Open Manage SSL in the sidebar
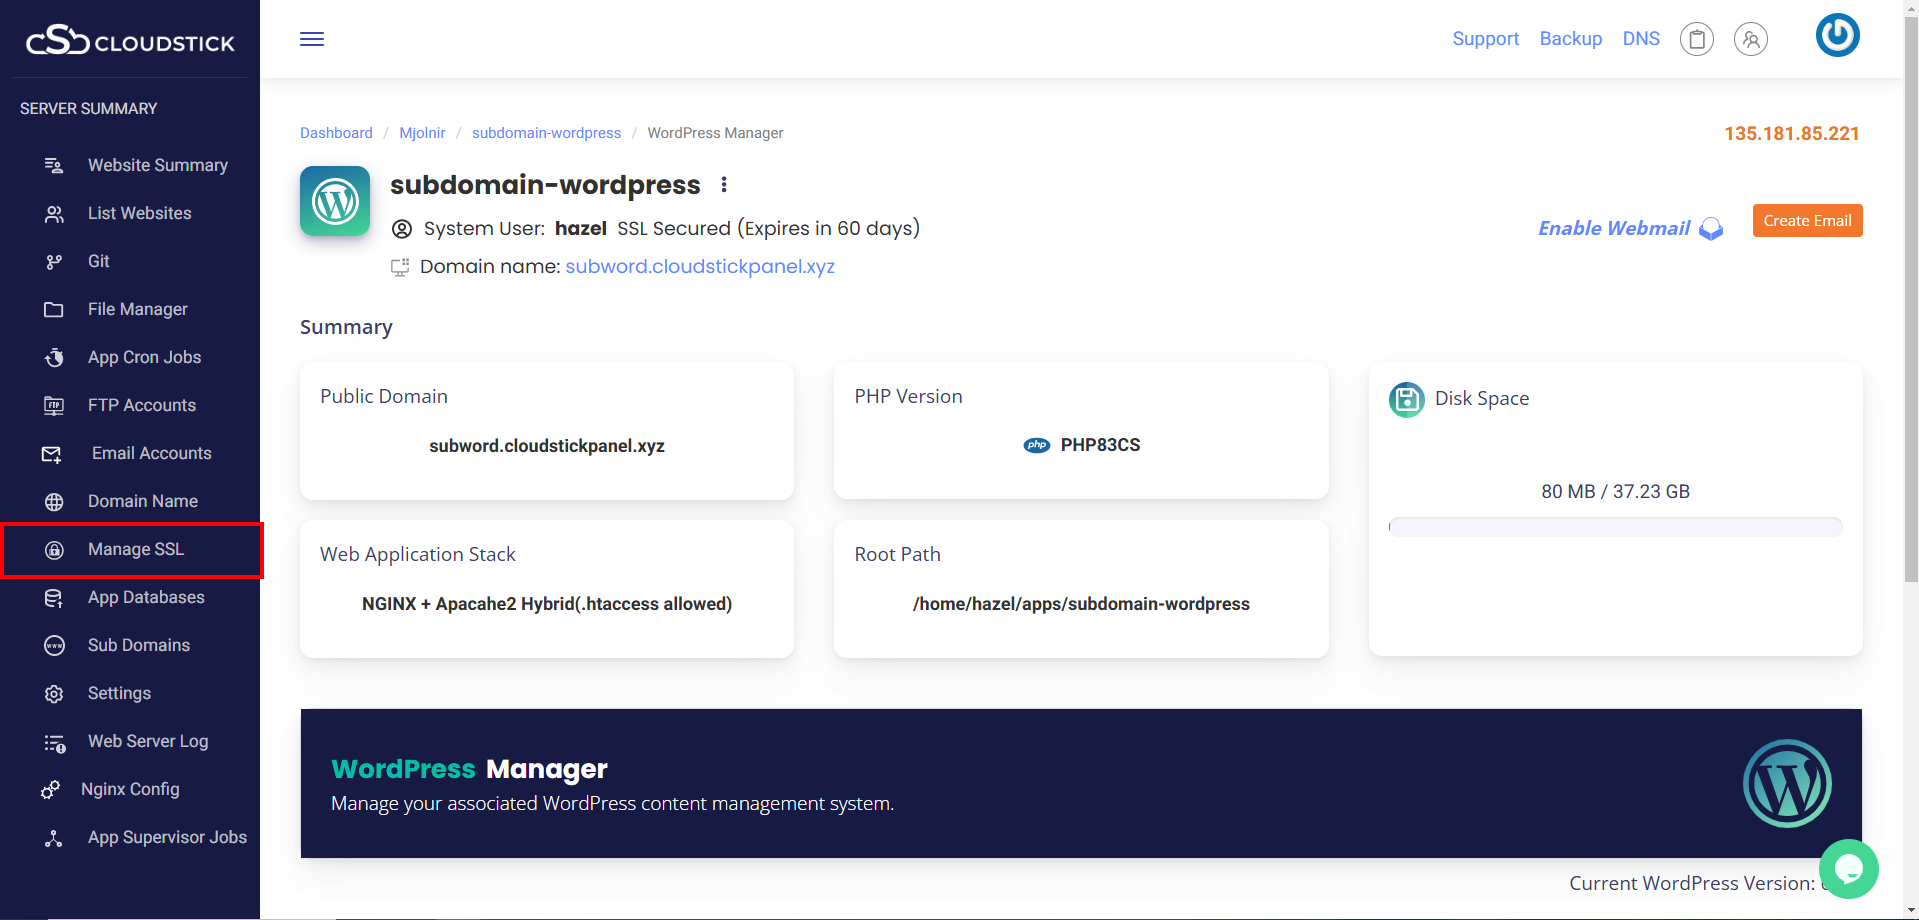This screenshot has height=920, width=1919. click(x=135, y=549)
